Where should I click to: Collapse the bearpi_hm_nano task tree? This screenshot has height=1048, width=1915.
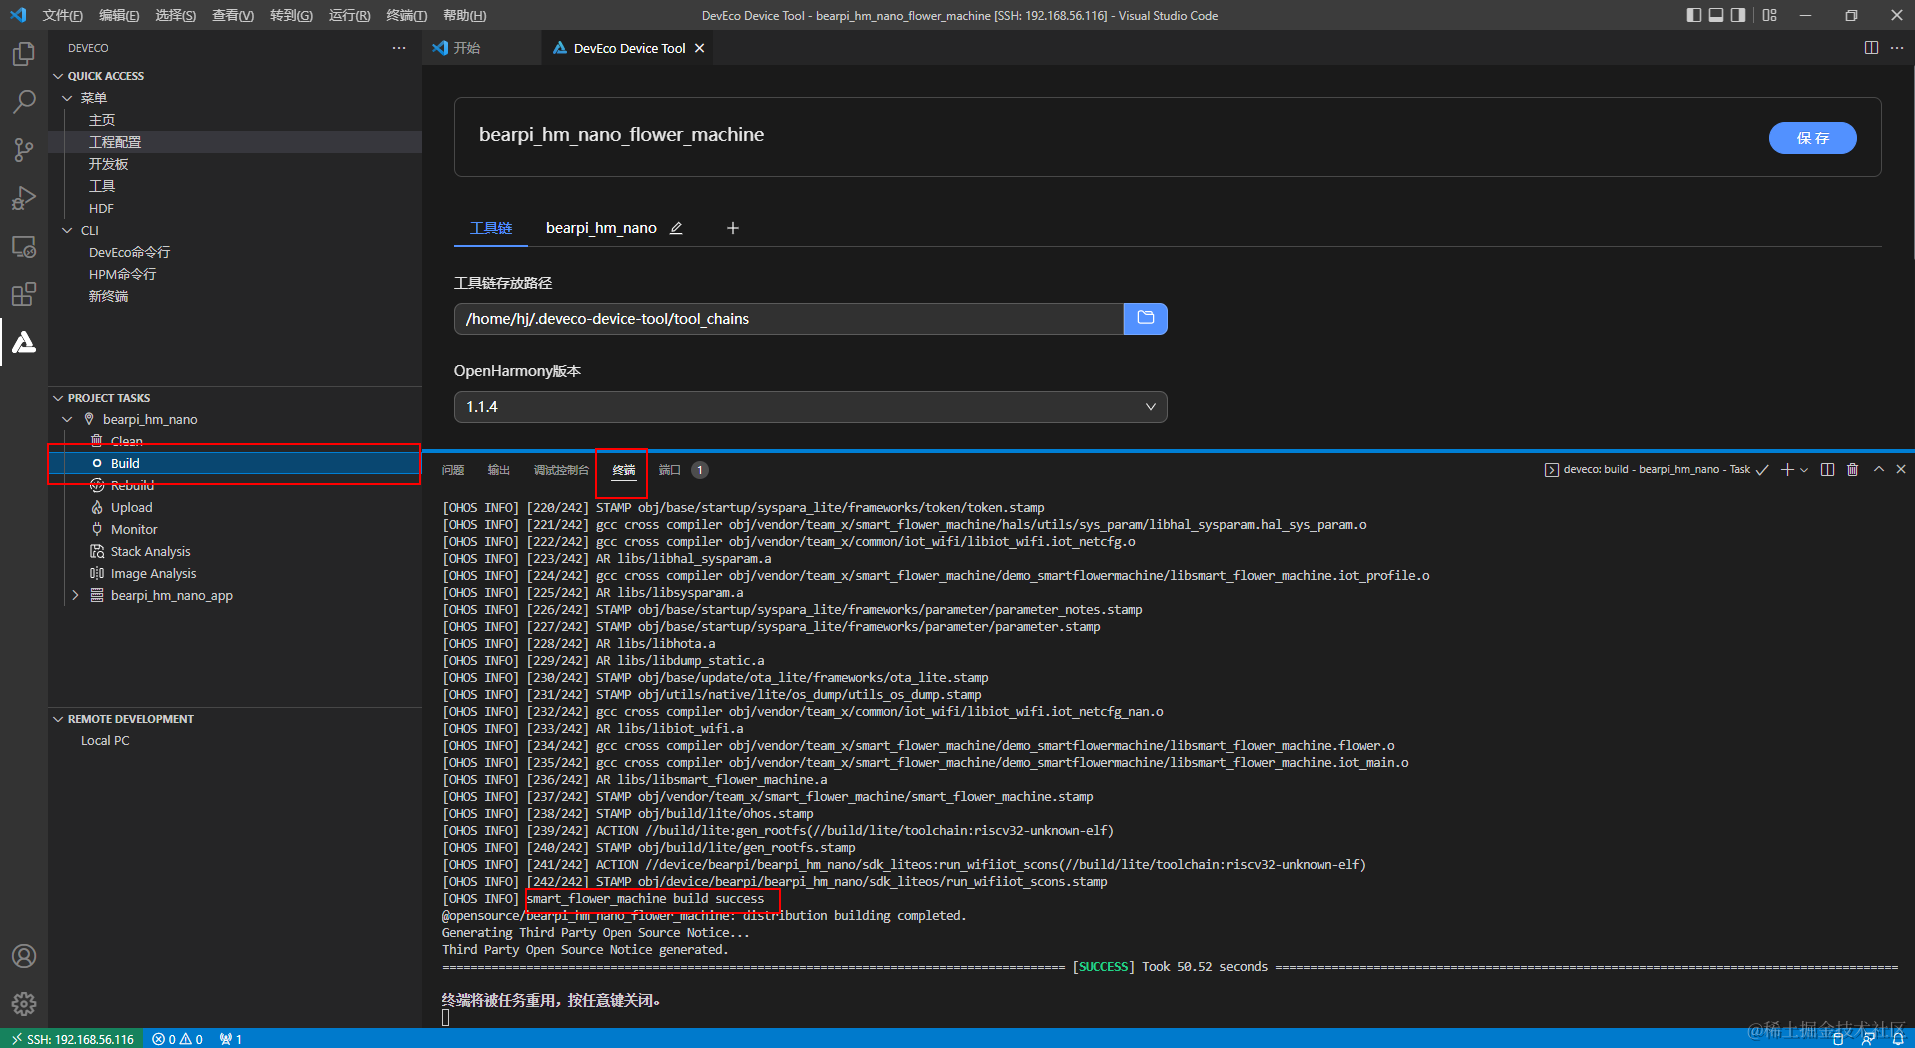coord(67,419)
